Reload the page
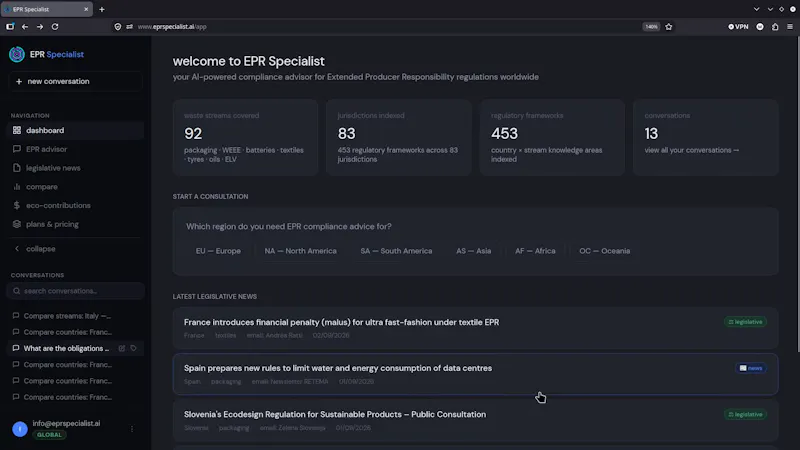This screenshot has height=450, width=800. pos(55,27)
